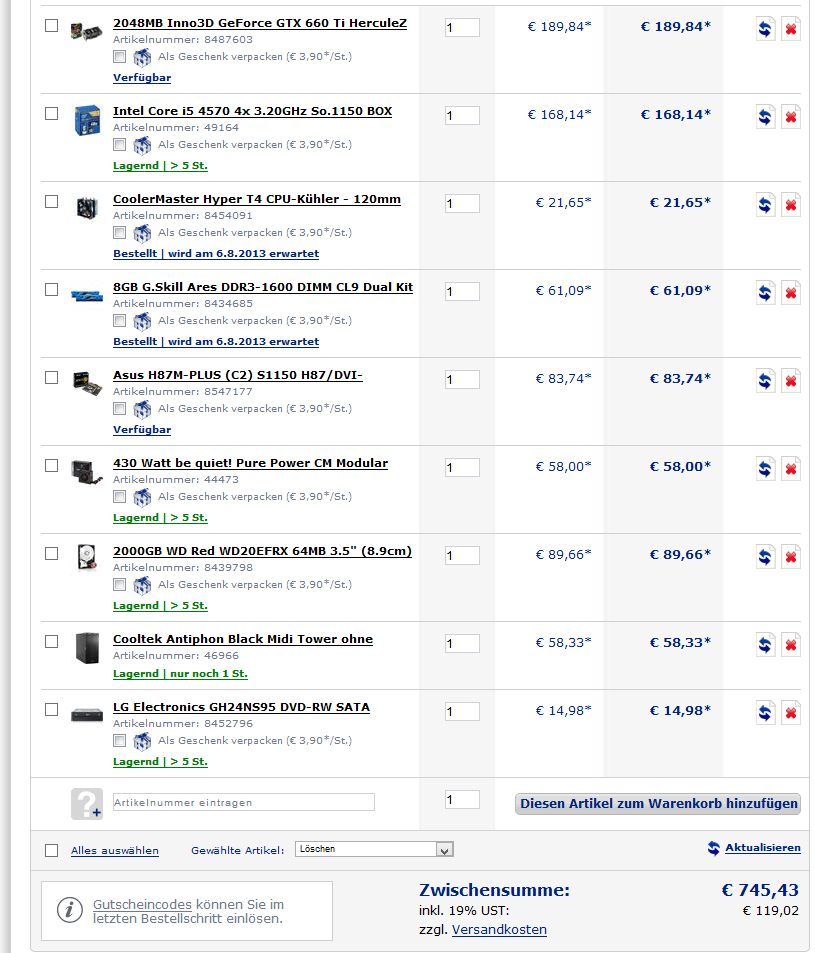
Task: Remove the LG GH24NS95 DVD-RW item
Action: point(791,713)
